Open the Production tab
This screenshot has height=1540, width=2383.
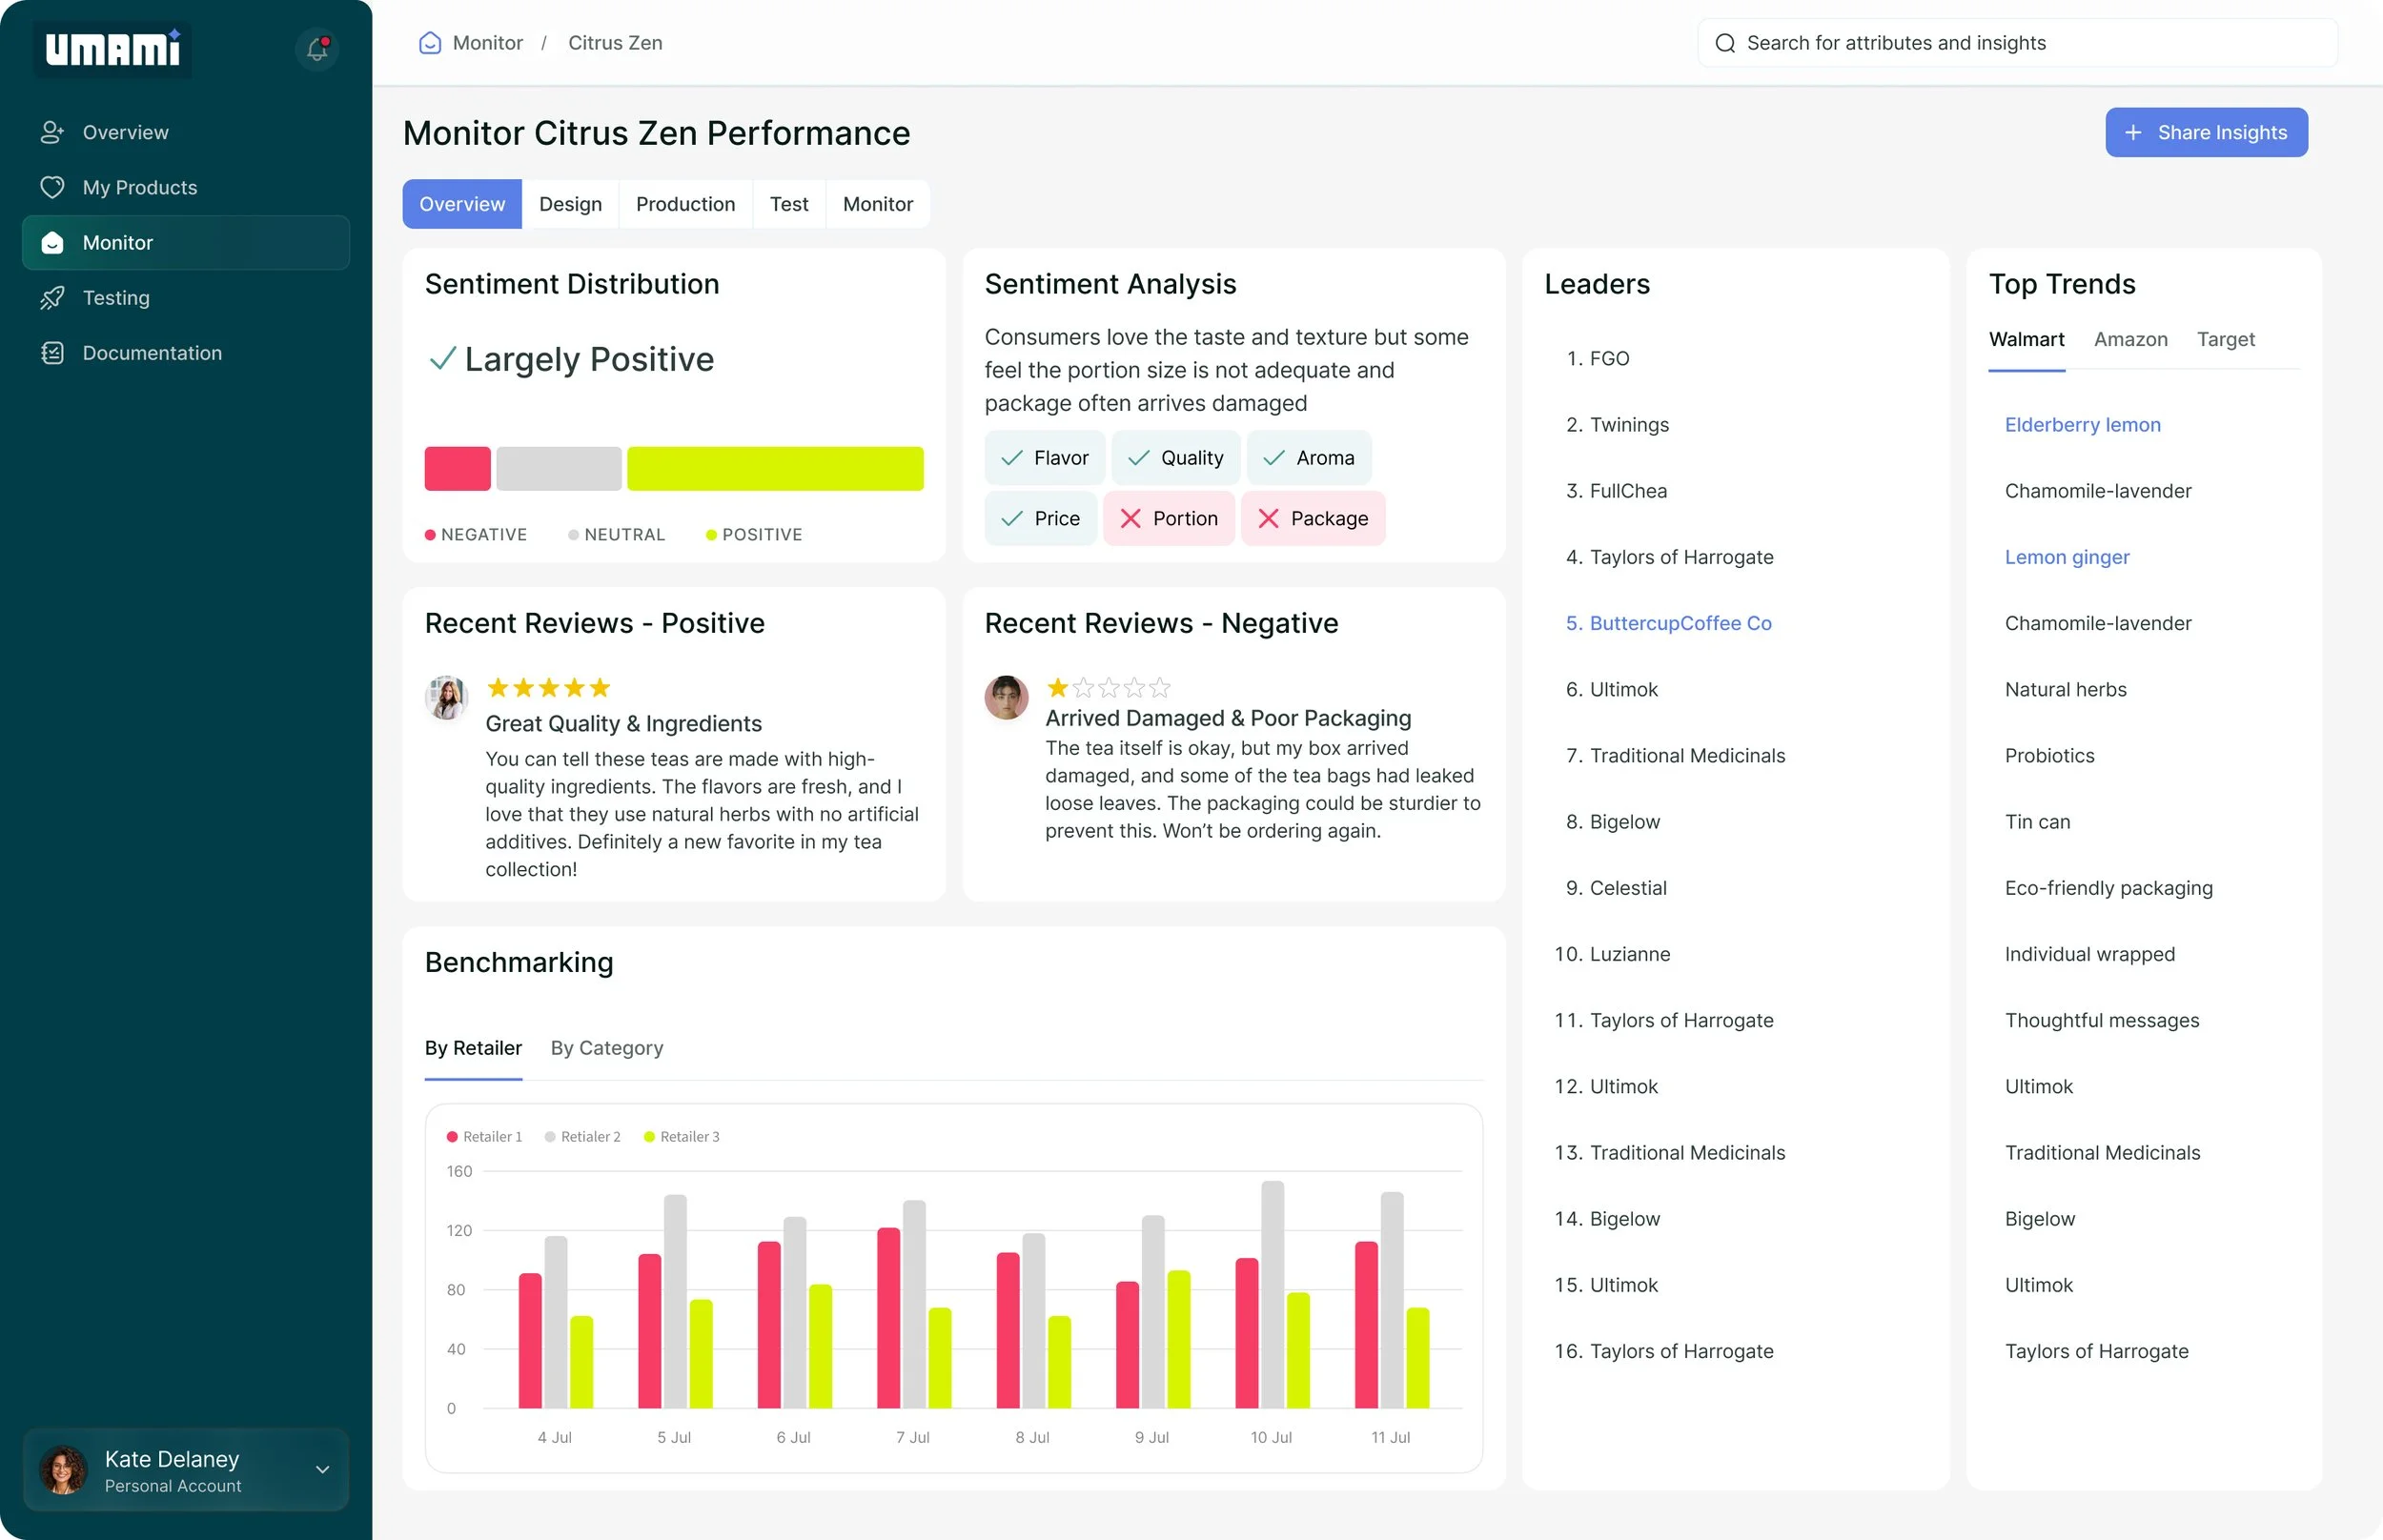point(685,204)
